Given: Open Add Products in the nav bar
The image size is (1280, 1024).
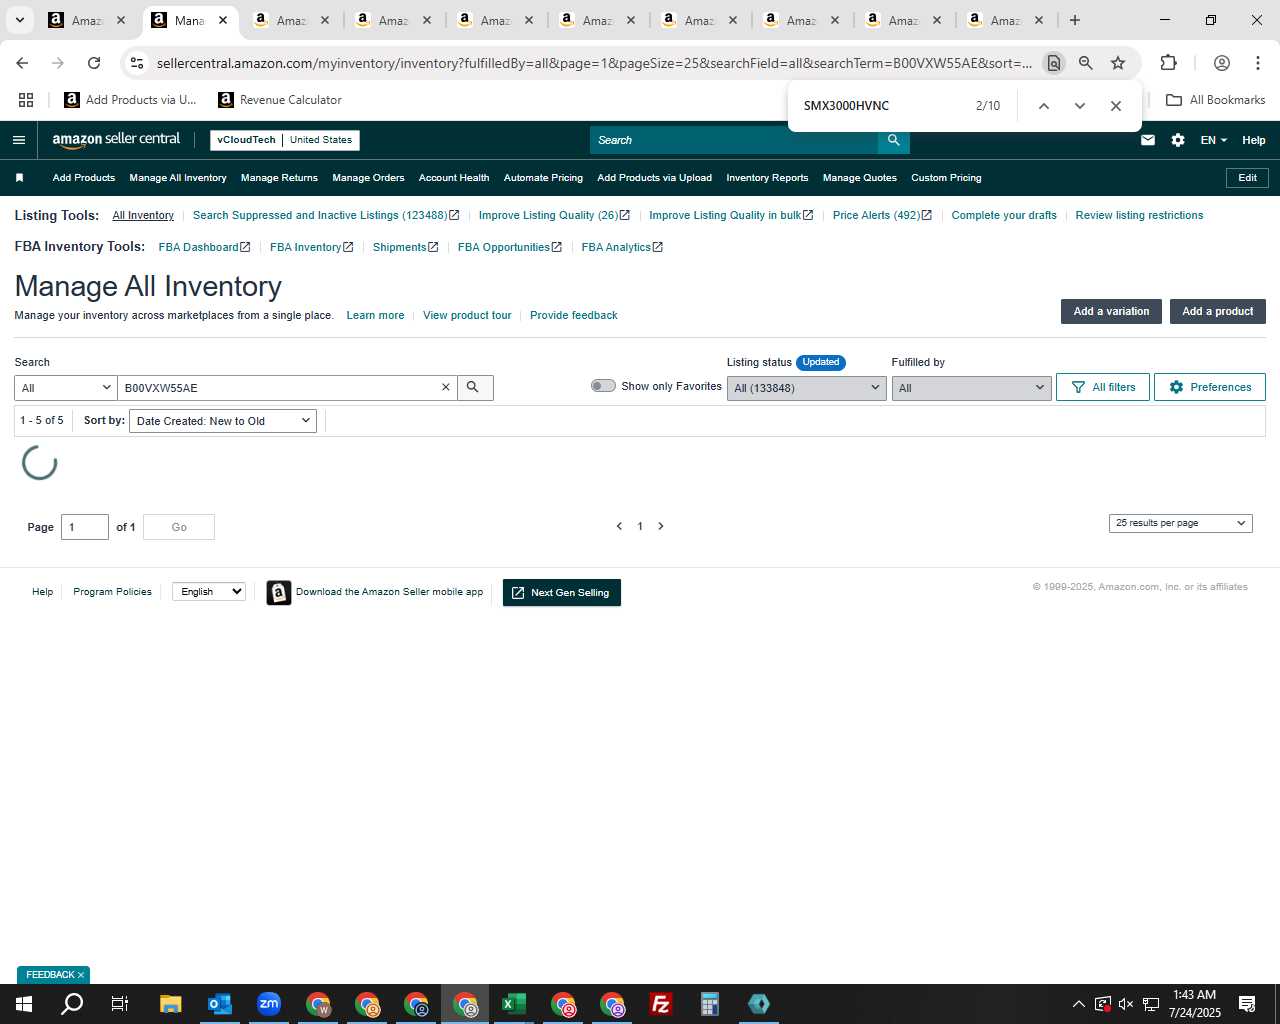Looking at the screenshot, I should point(84,178).
